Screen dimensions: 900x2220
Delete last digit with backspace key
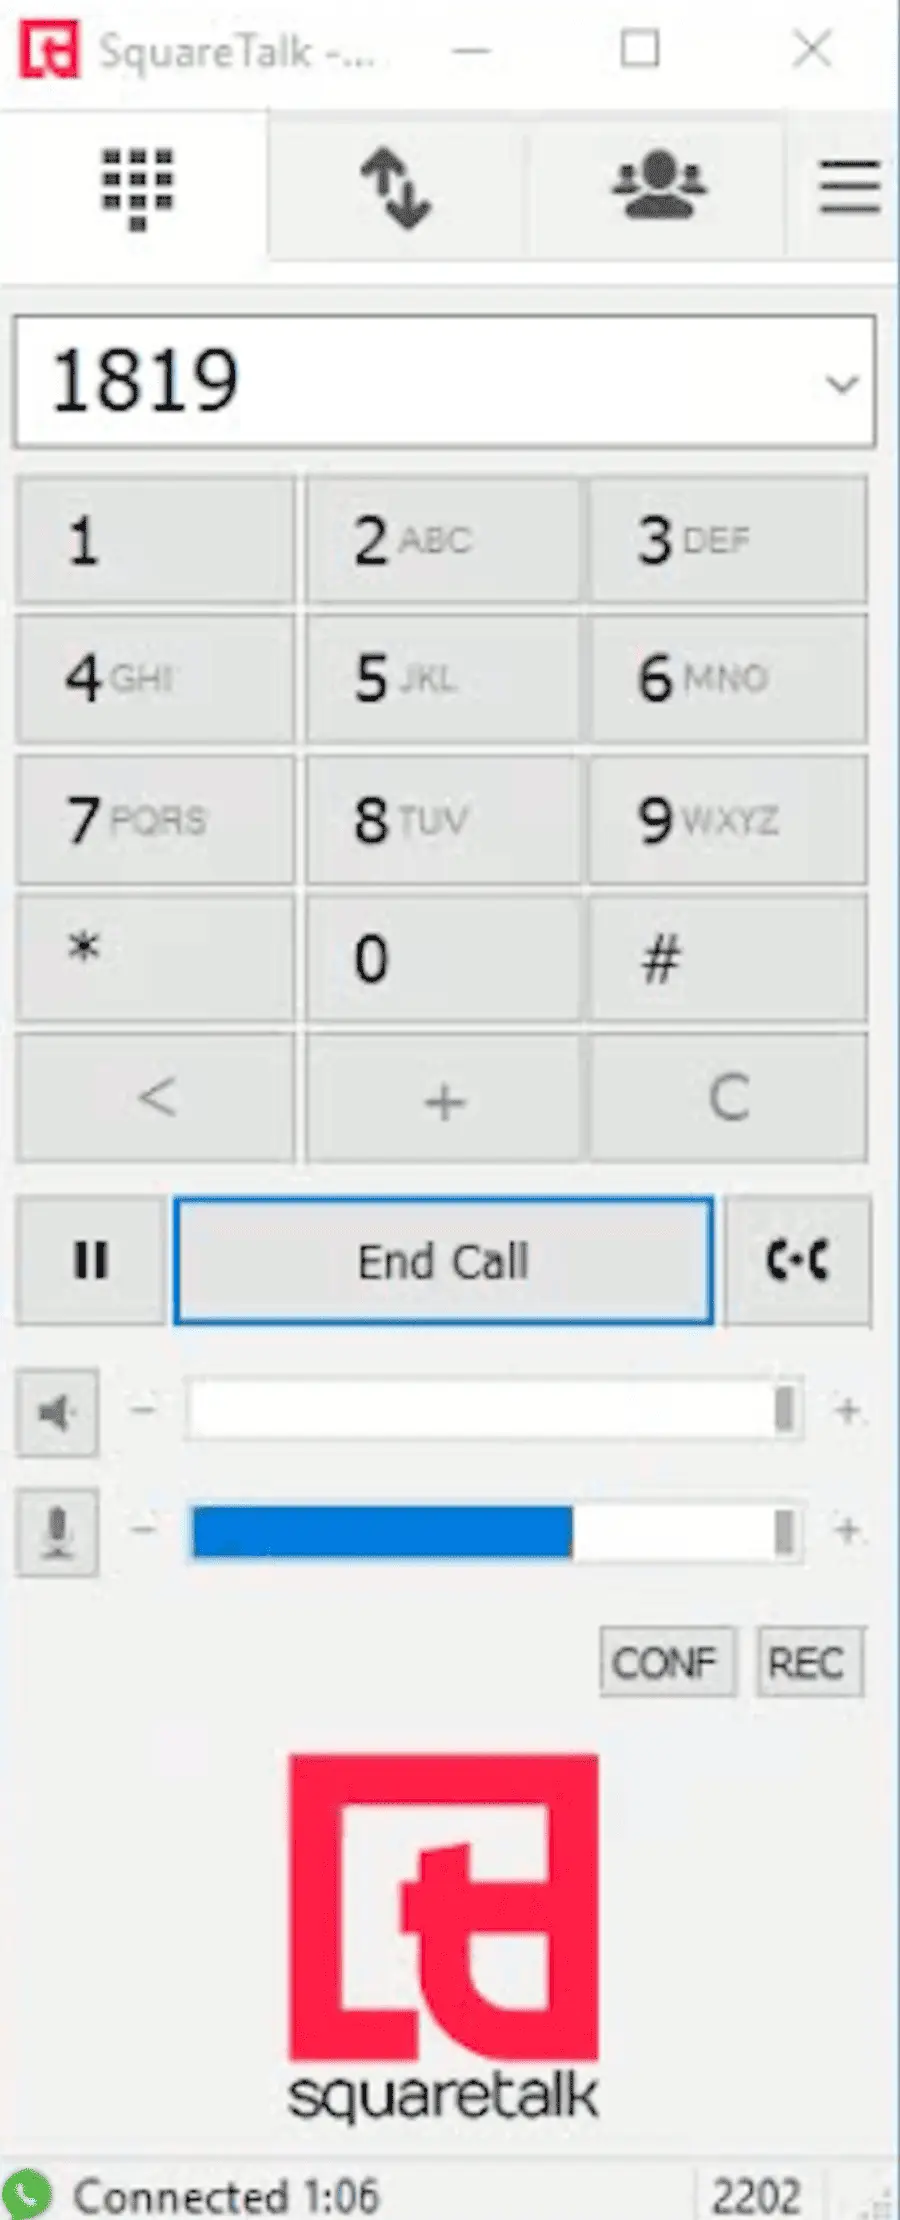coord(156,1098)
